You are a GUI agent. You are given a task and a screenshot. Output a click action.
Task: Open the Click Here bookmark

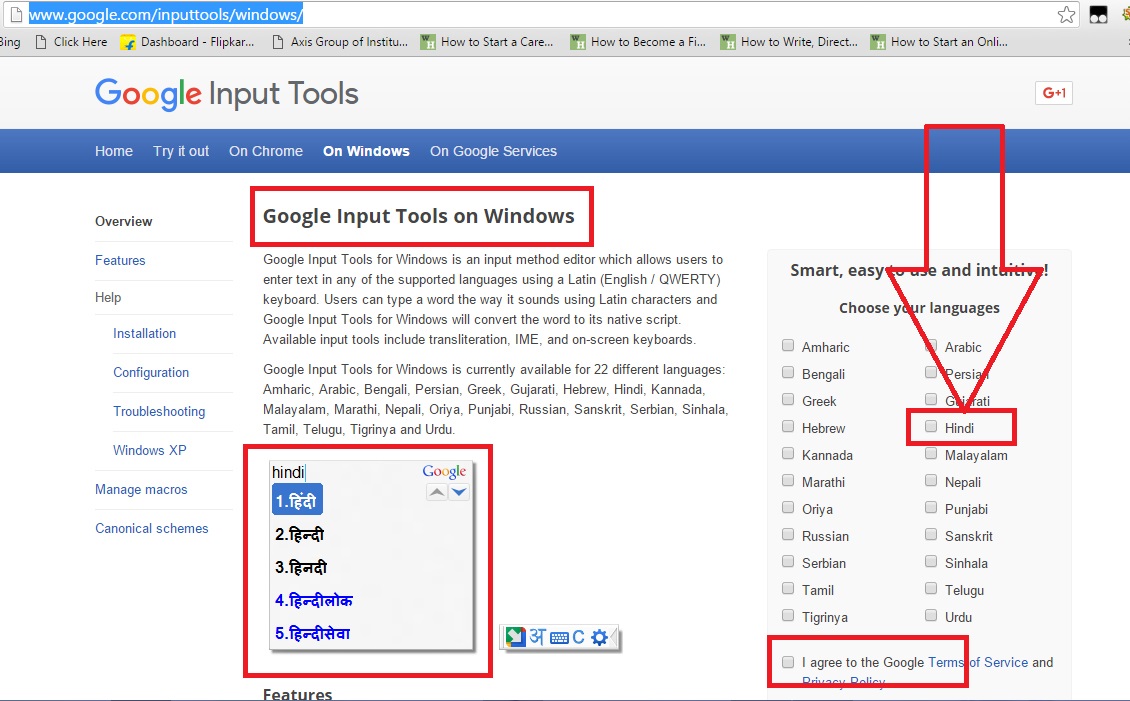click(71, 42)
